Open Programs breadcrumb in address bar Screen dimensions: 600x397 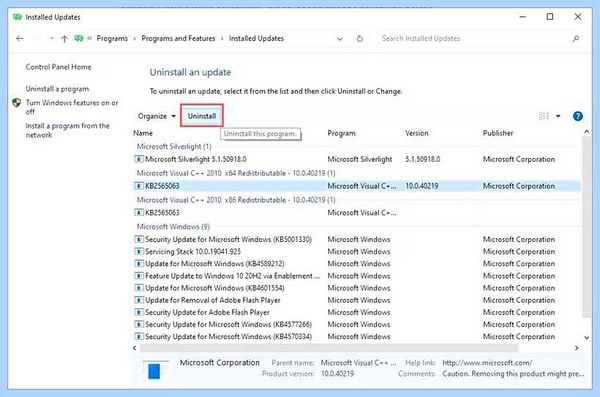coord(112,38)
